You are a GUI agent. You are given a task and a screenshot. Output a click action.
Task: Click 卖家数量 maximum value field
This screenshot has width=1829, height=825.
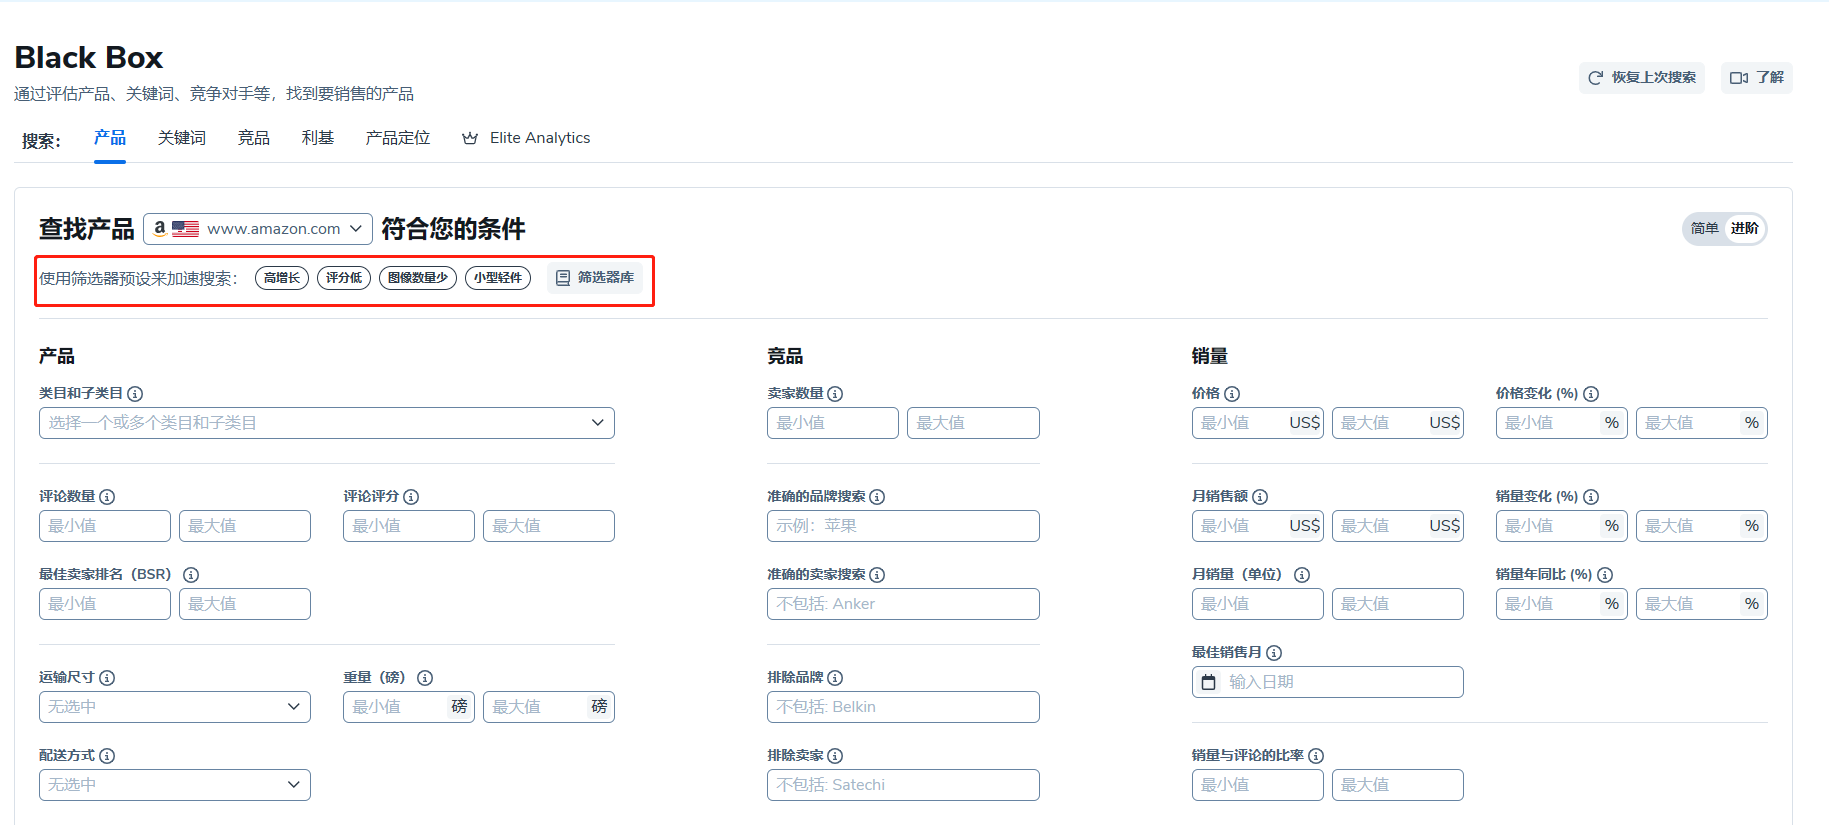coord(973,423)
